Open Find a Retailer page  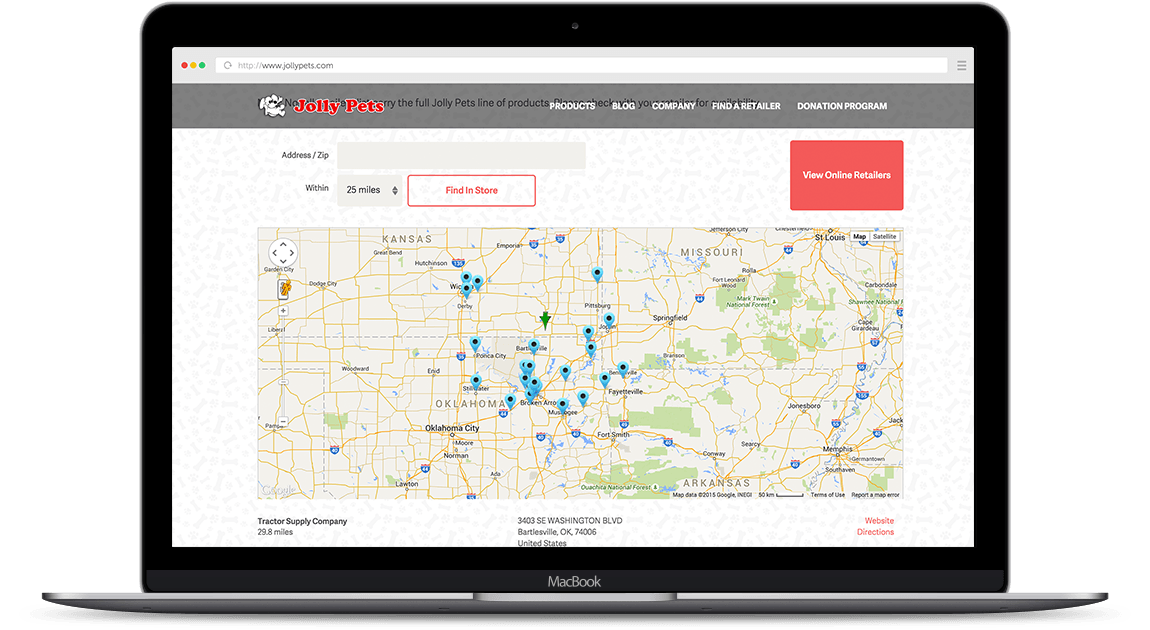coord(746,106)
